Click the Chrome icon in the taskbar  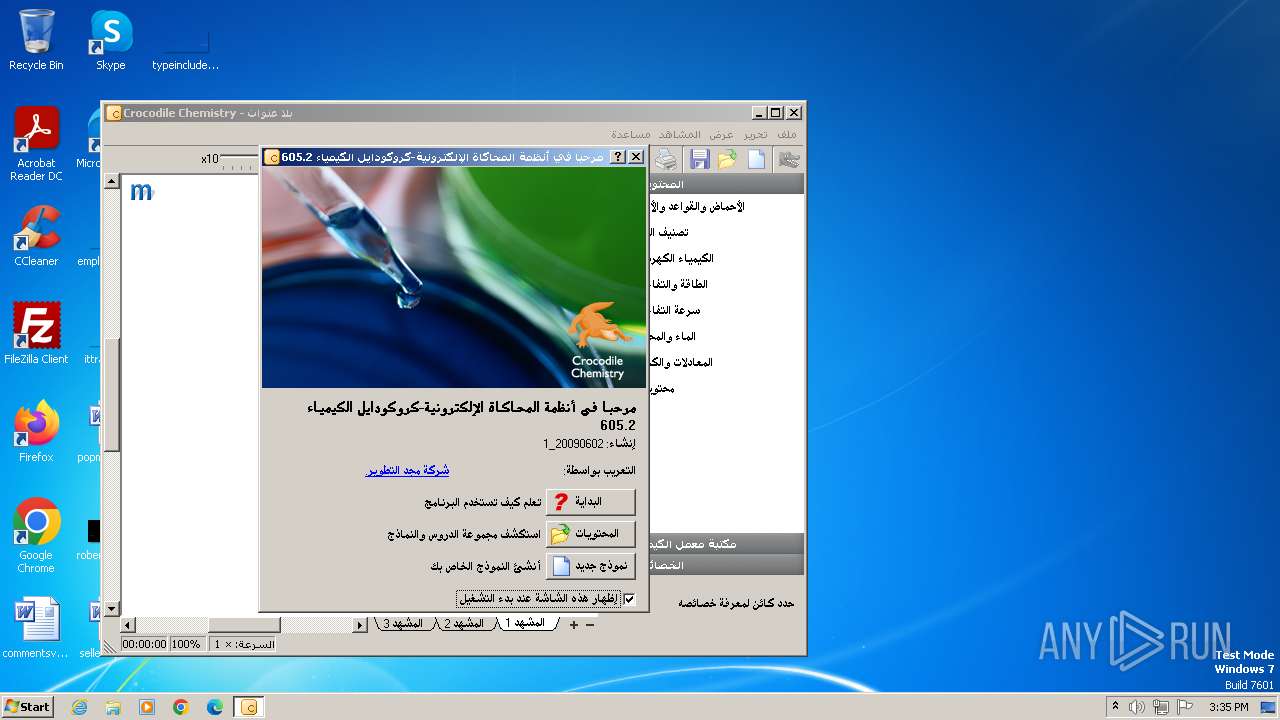tap(181, 707)
